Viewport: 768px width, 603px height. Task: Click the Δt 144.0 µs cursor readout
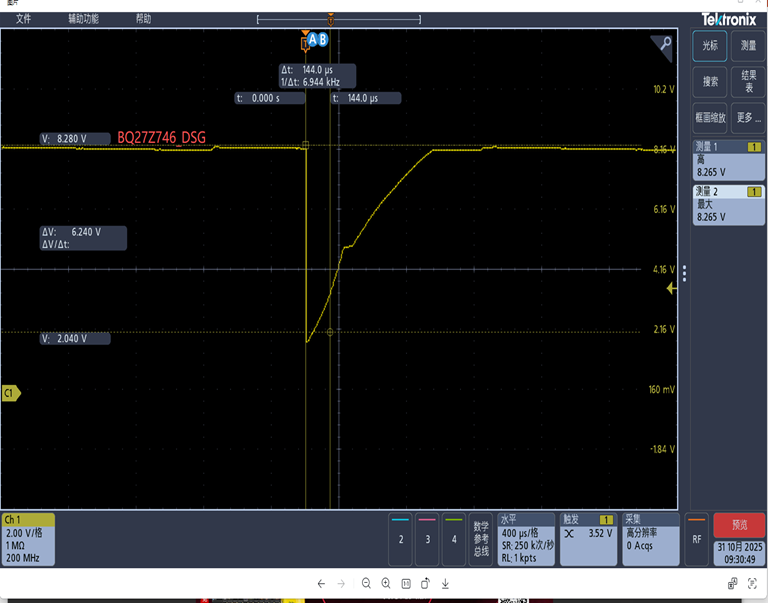(x=317, y=76)
